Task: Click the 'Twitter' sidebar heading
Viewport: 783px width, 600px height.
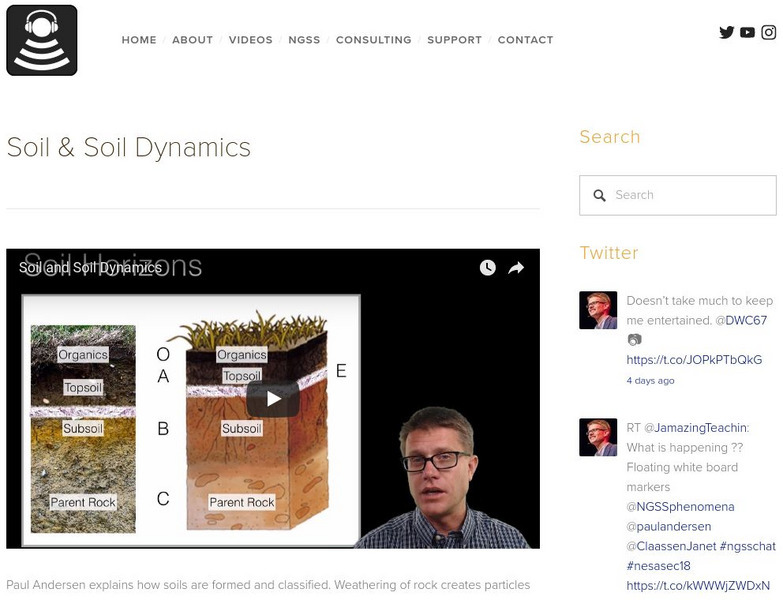Action: pos(609,253)
